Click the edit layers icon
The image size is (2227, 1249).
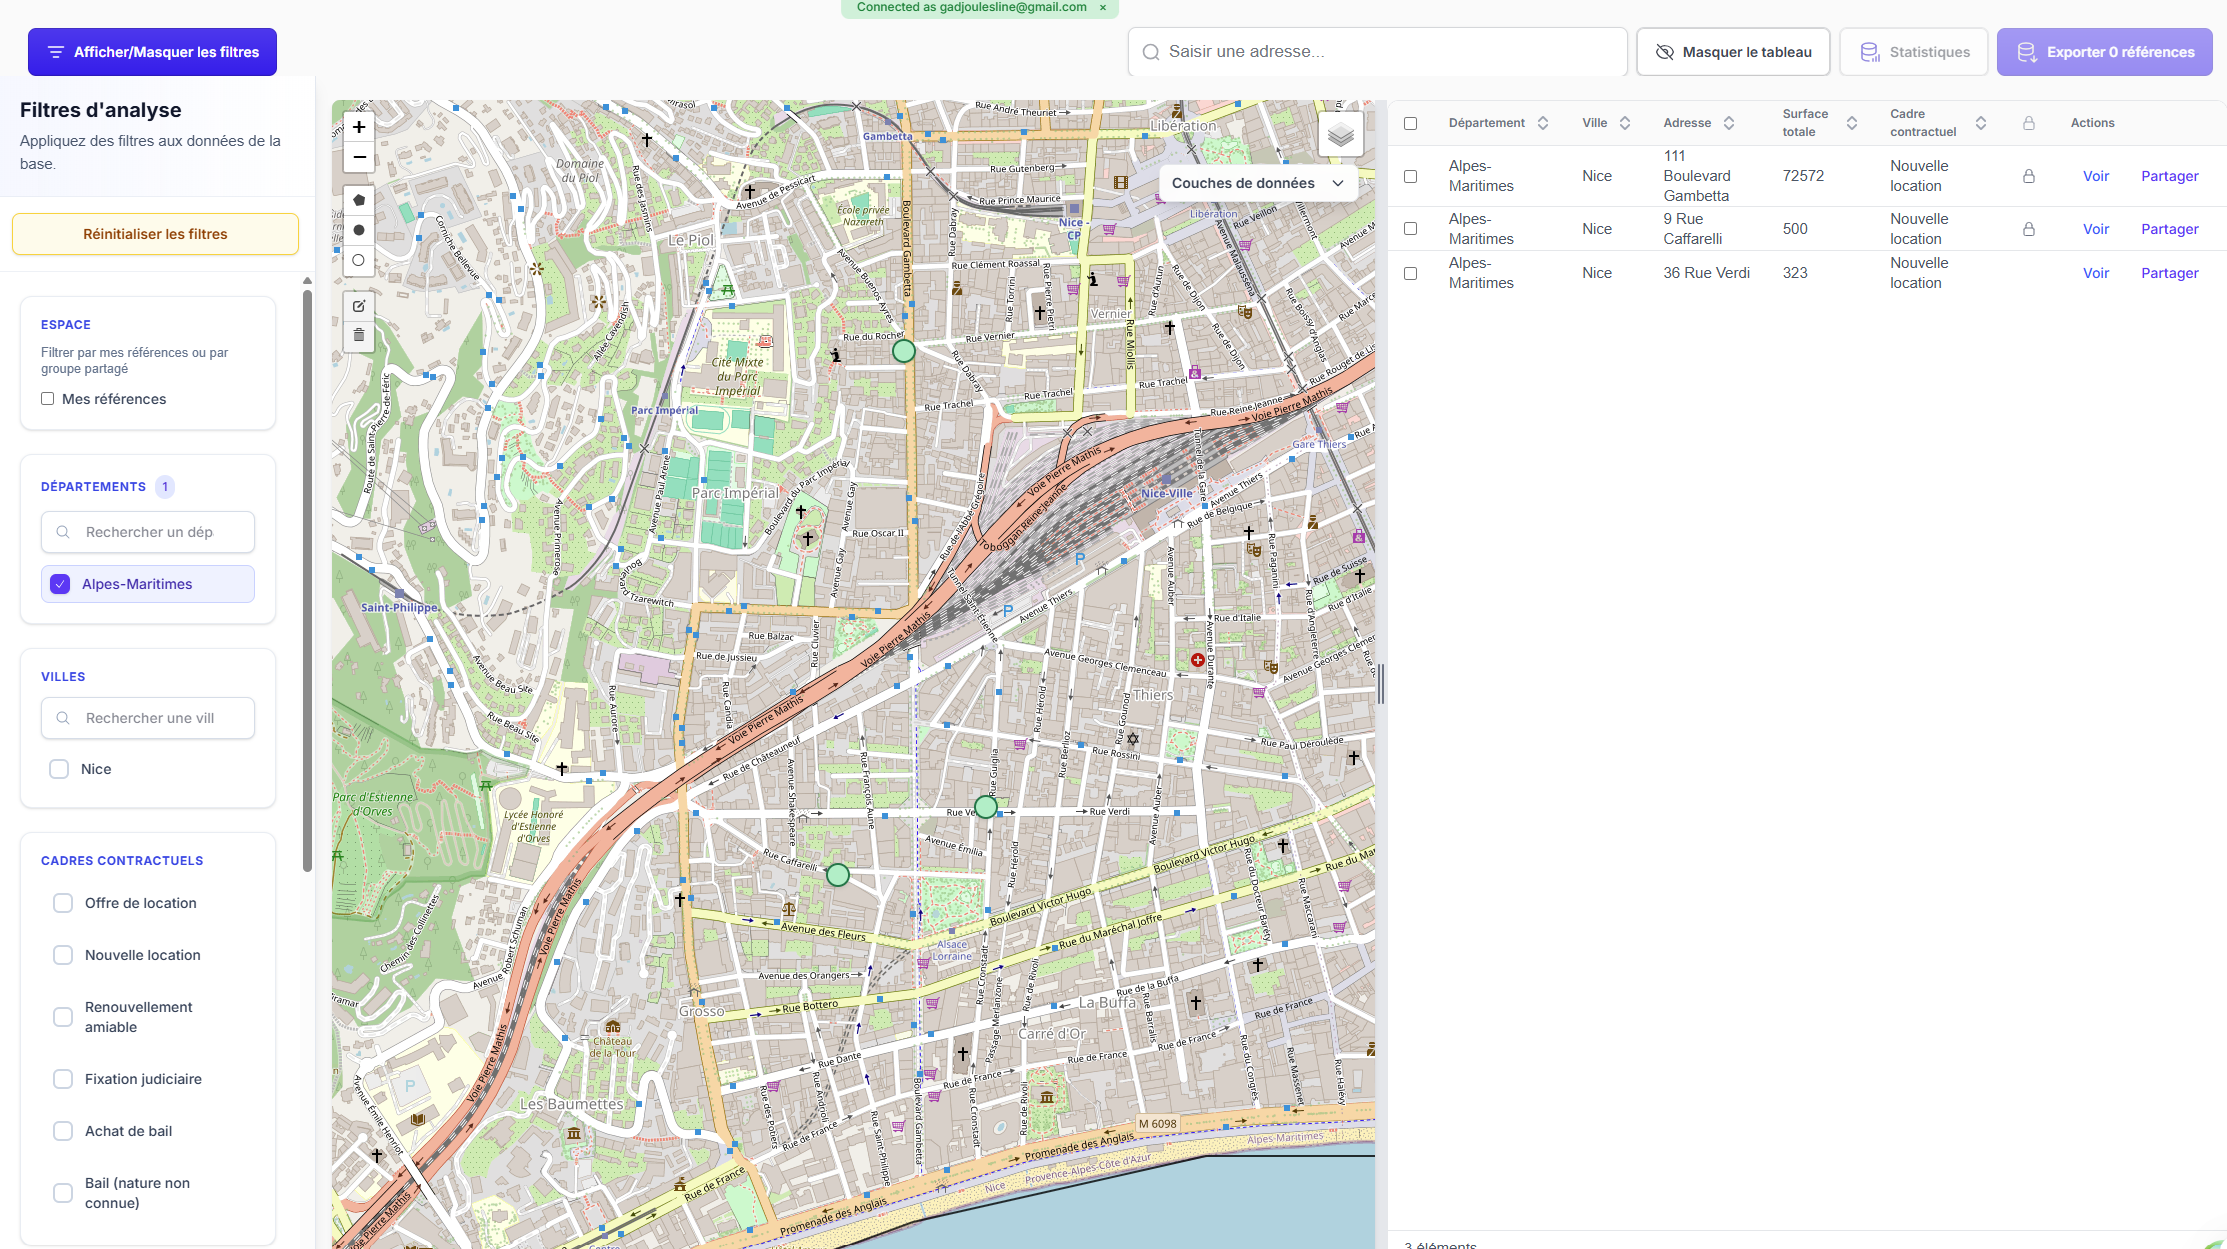point(359,306)
